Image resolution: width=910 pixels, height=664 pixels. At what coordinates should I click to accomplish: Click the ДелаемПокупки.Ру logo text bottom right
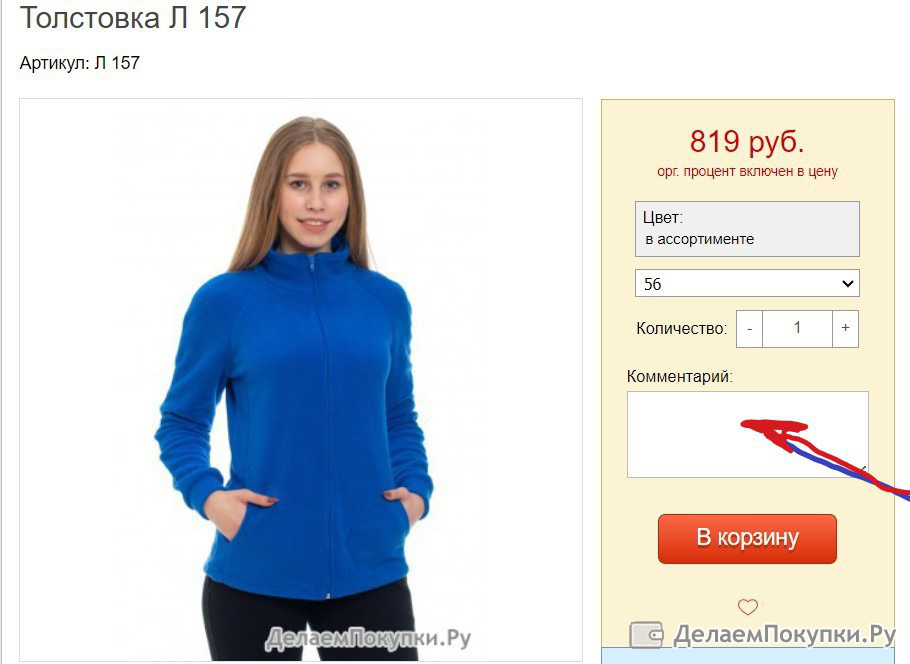pos(784,634)
